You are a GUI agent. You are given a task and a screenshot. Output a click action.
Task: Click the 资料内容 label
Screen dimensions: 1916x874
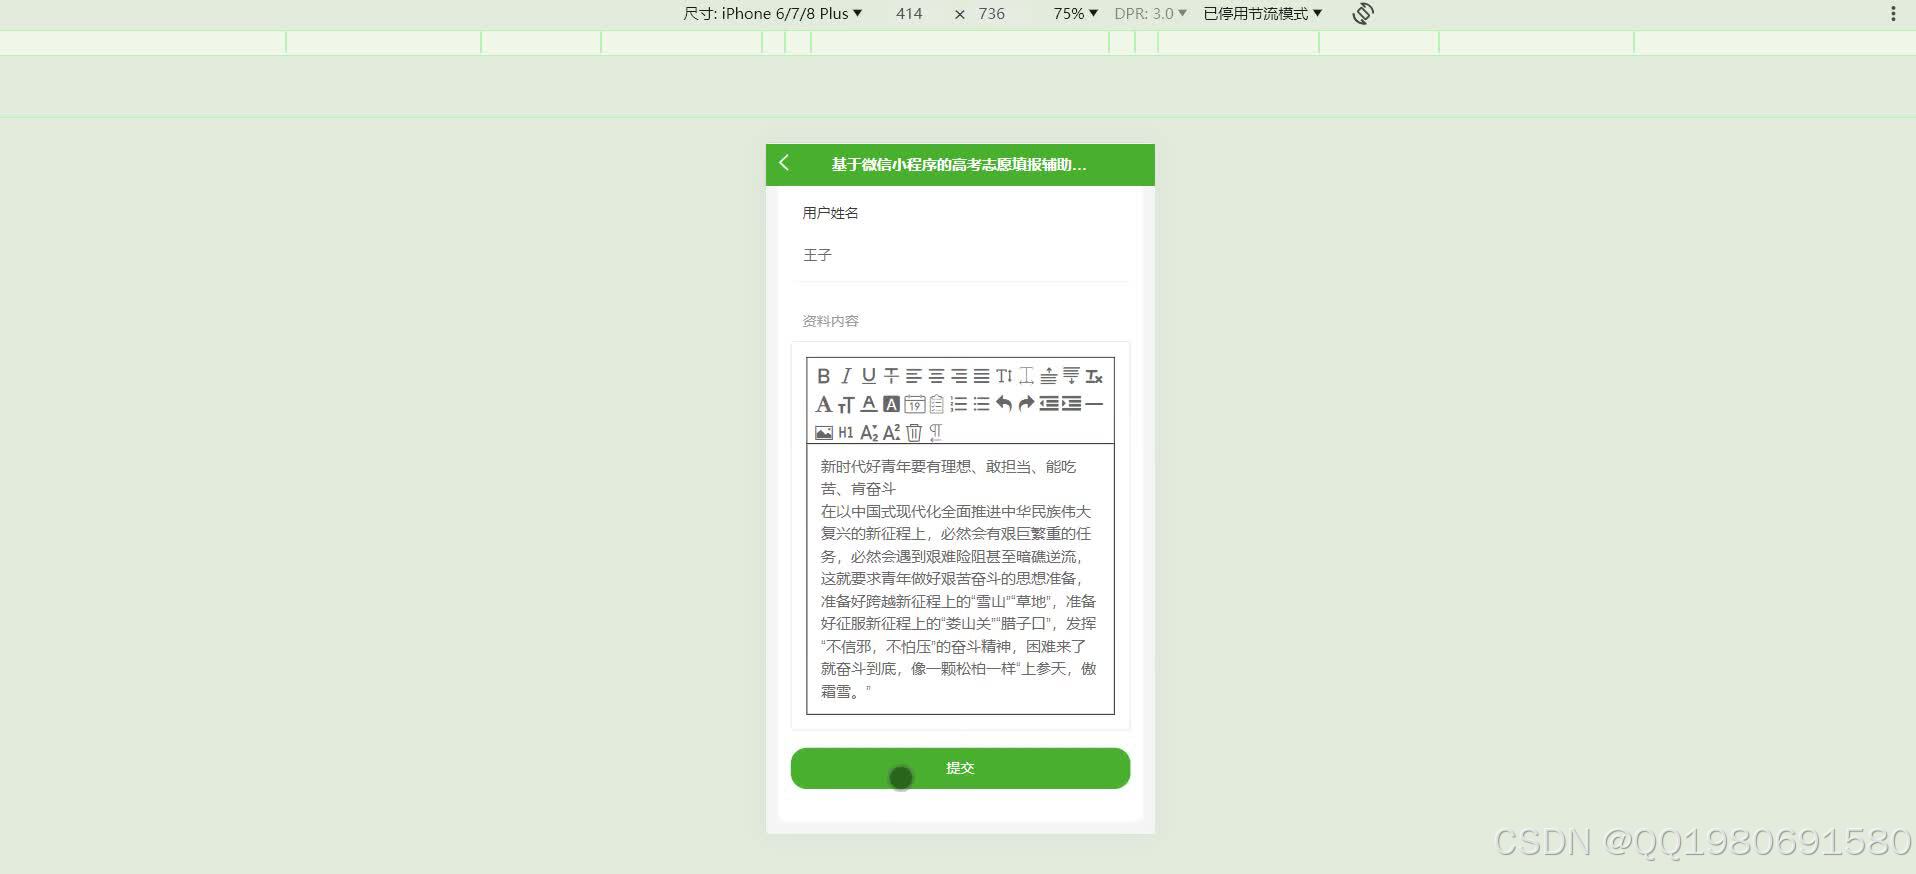[x=830, y=321]
